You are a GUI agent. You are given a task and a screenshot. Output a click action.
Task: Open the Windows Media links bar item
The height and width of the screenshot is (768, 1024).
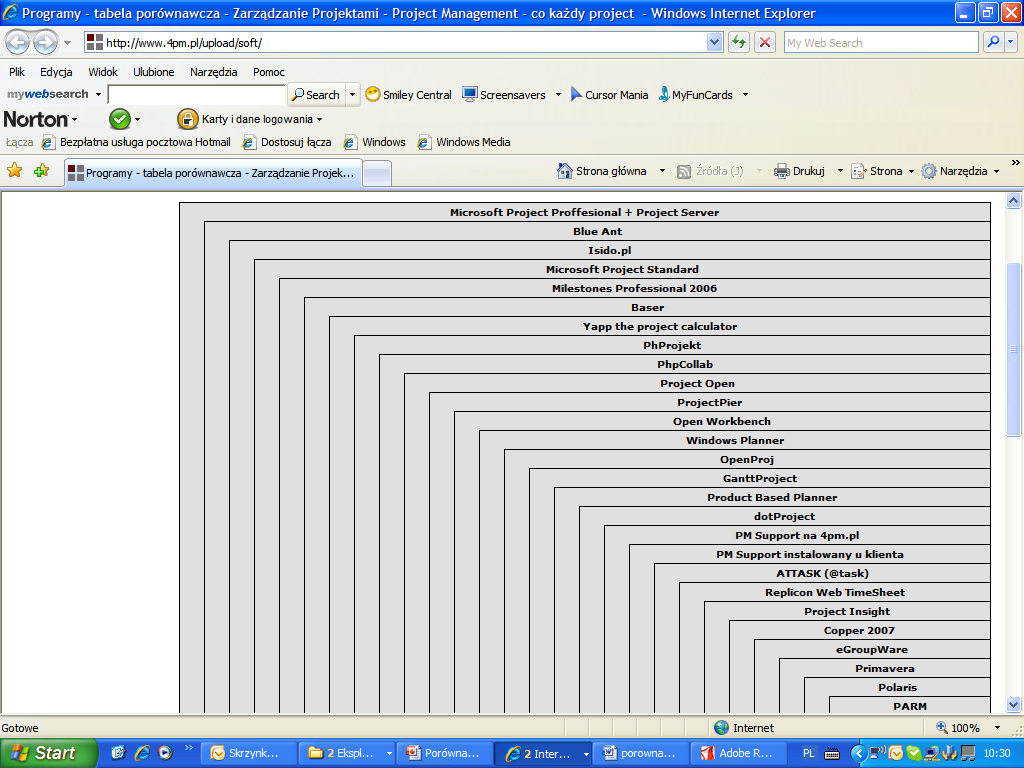[x=464, y=142]
